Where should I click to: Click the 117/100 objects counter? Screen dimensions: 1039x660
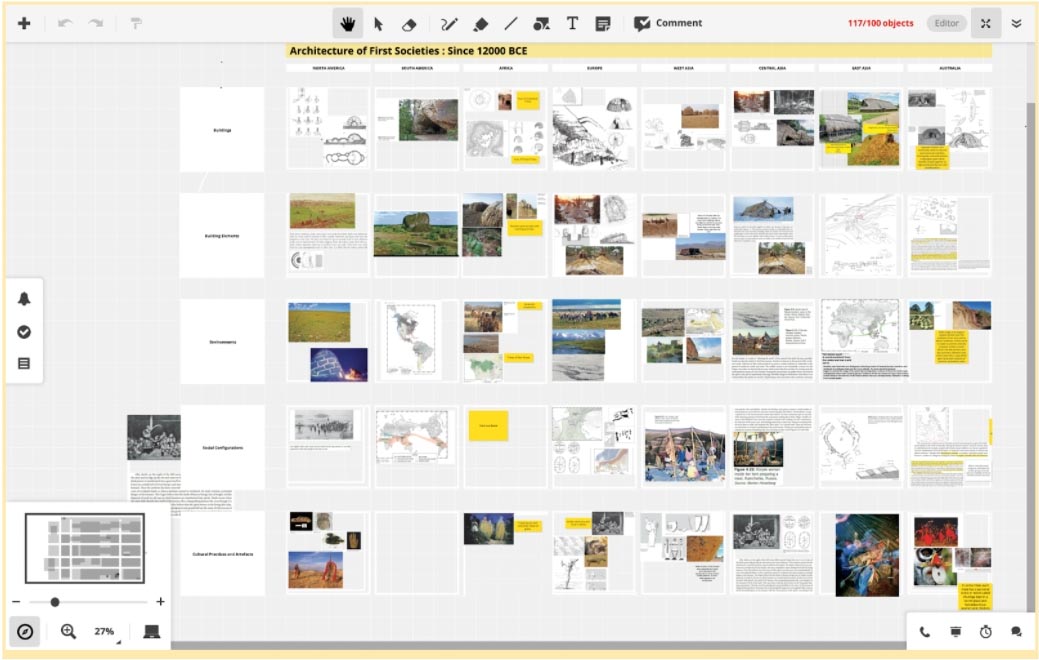tap(880, 23)
